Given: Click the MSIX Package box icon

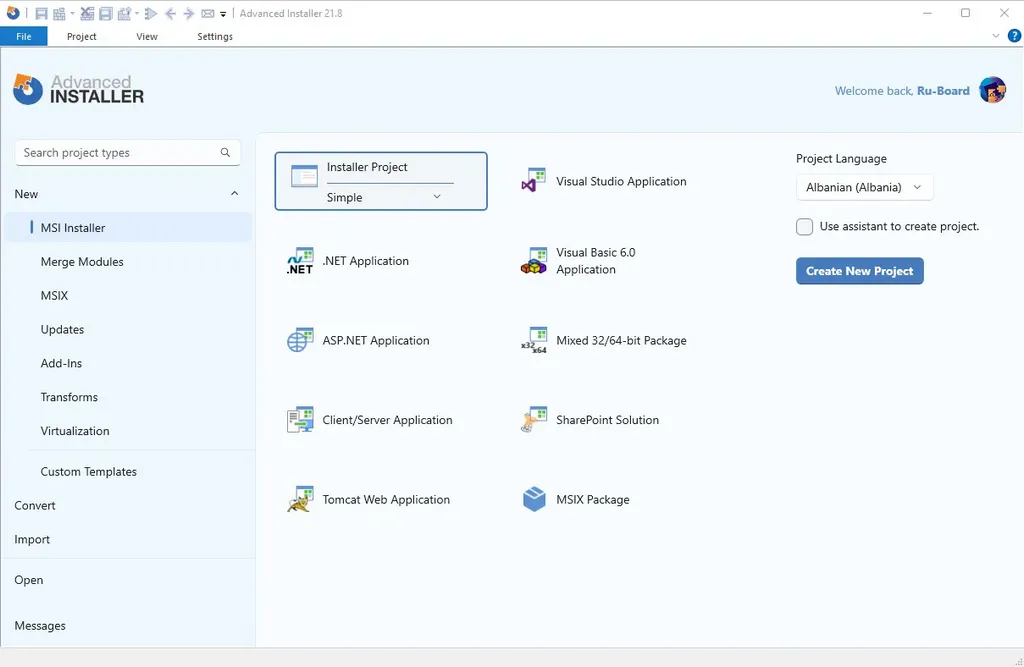Looking at the screenshot, I should [534, 500].
